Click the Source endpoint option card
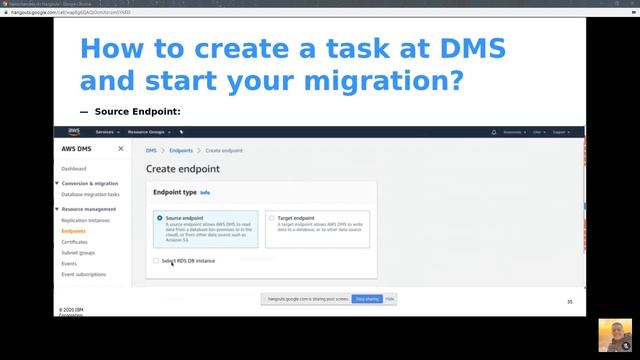The height and width of the screenshot is (360, 640). 206,229
